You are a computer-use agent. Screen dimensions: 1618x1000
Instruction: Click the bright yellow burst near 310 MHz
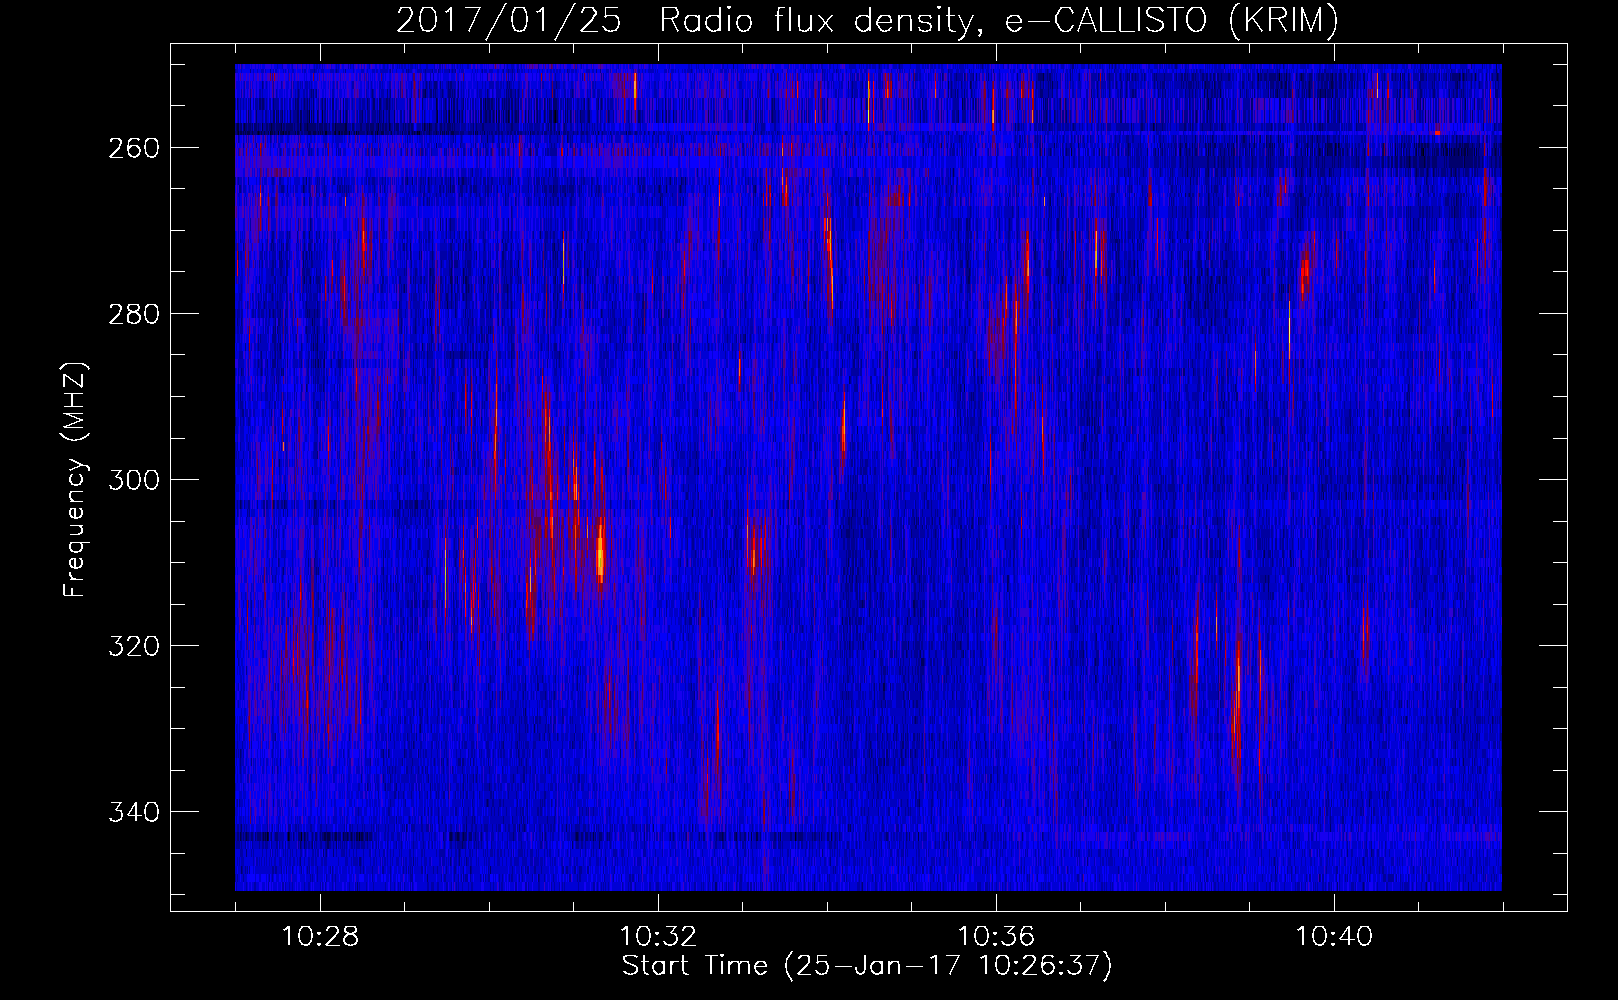coord(600,555)
